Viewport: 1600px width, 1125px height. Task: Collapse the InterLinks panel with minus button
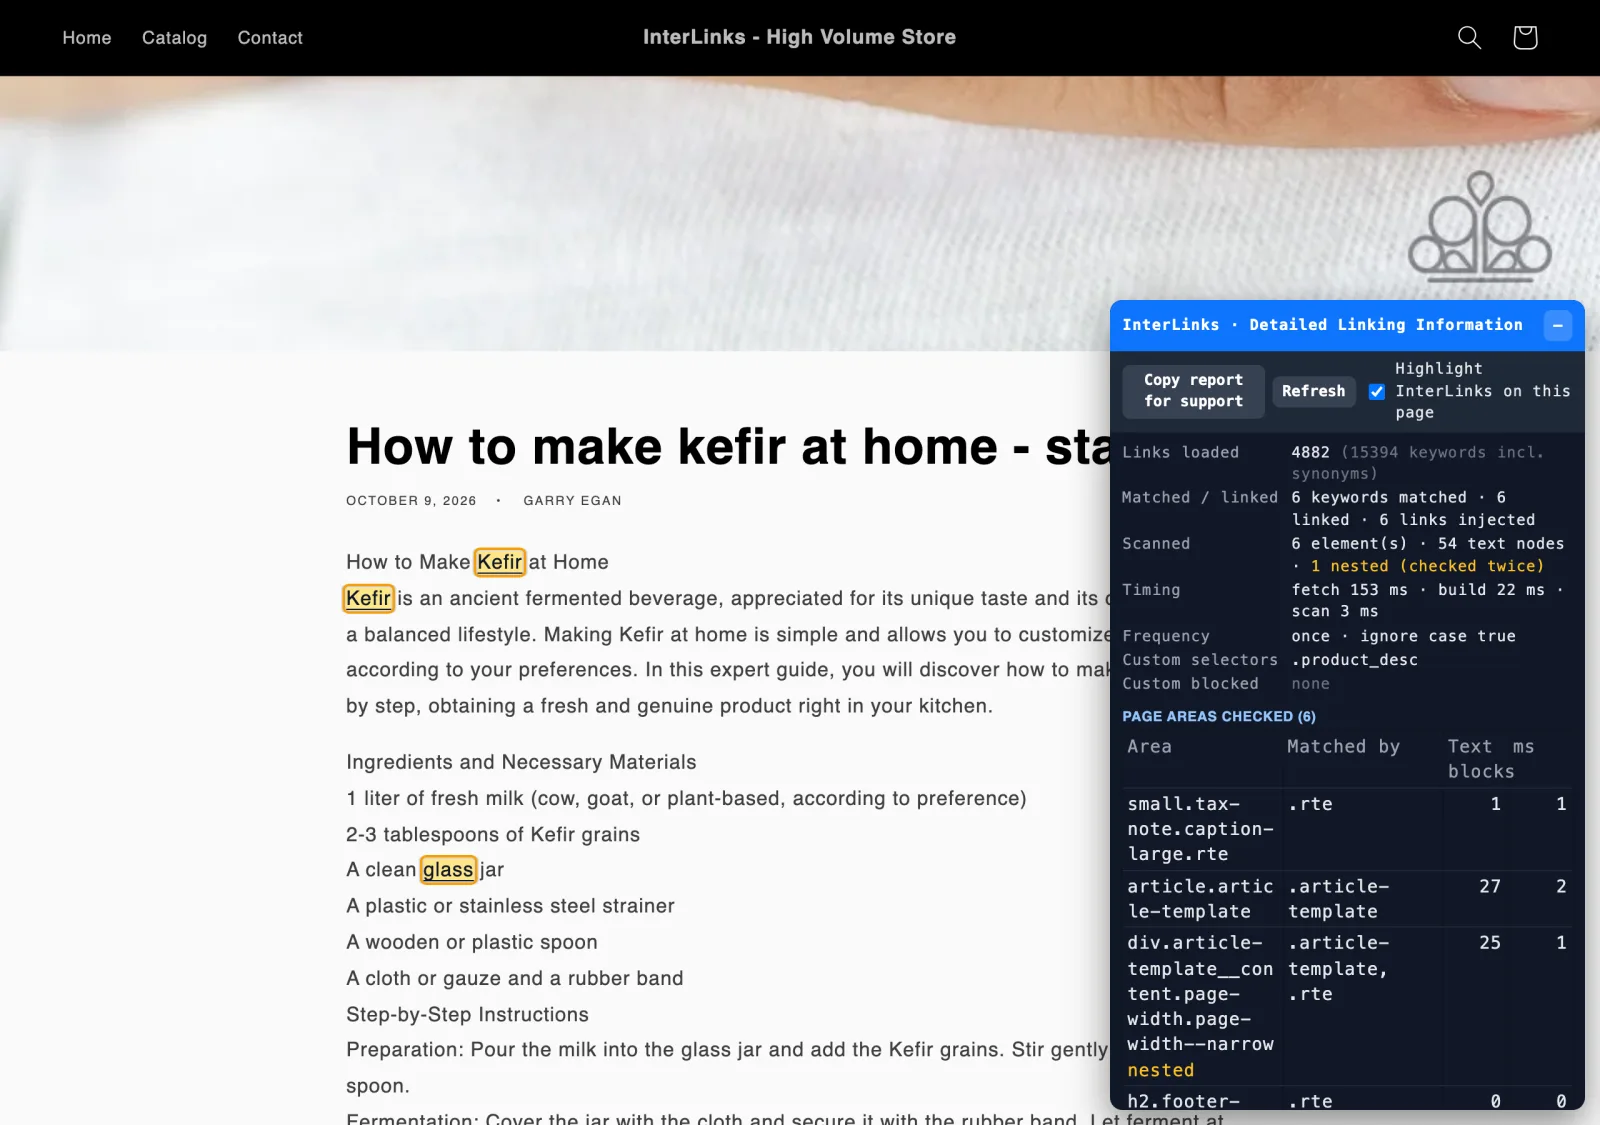(x=1558, y=326)
